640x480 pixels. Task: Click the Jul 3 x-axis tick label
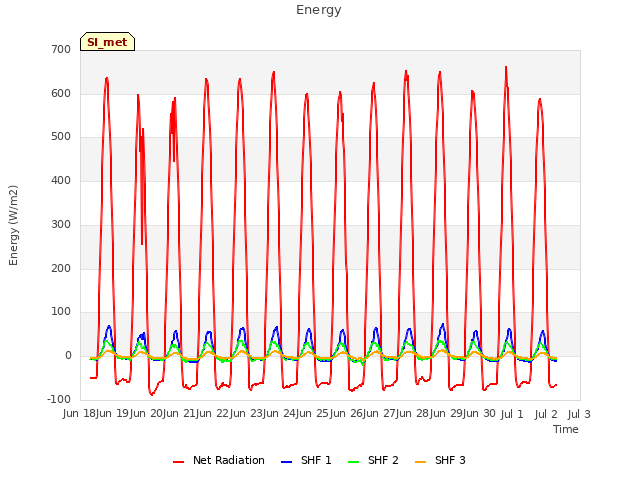click(x=579, y=414)
